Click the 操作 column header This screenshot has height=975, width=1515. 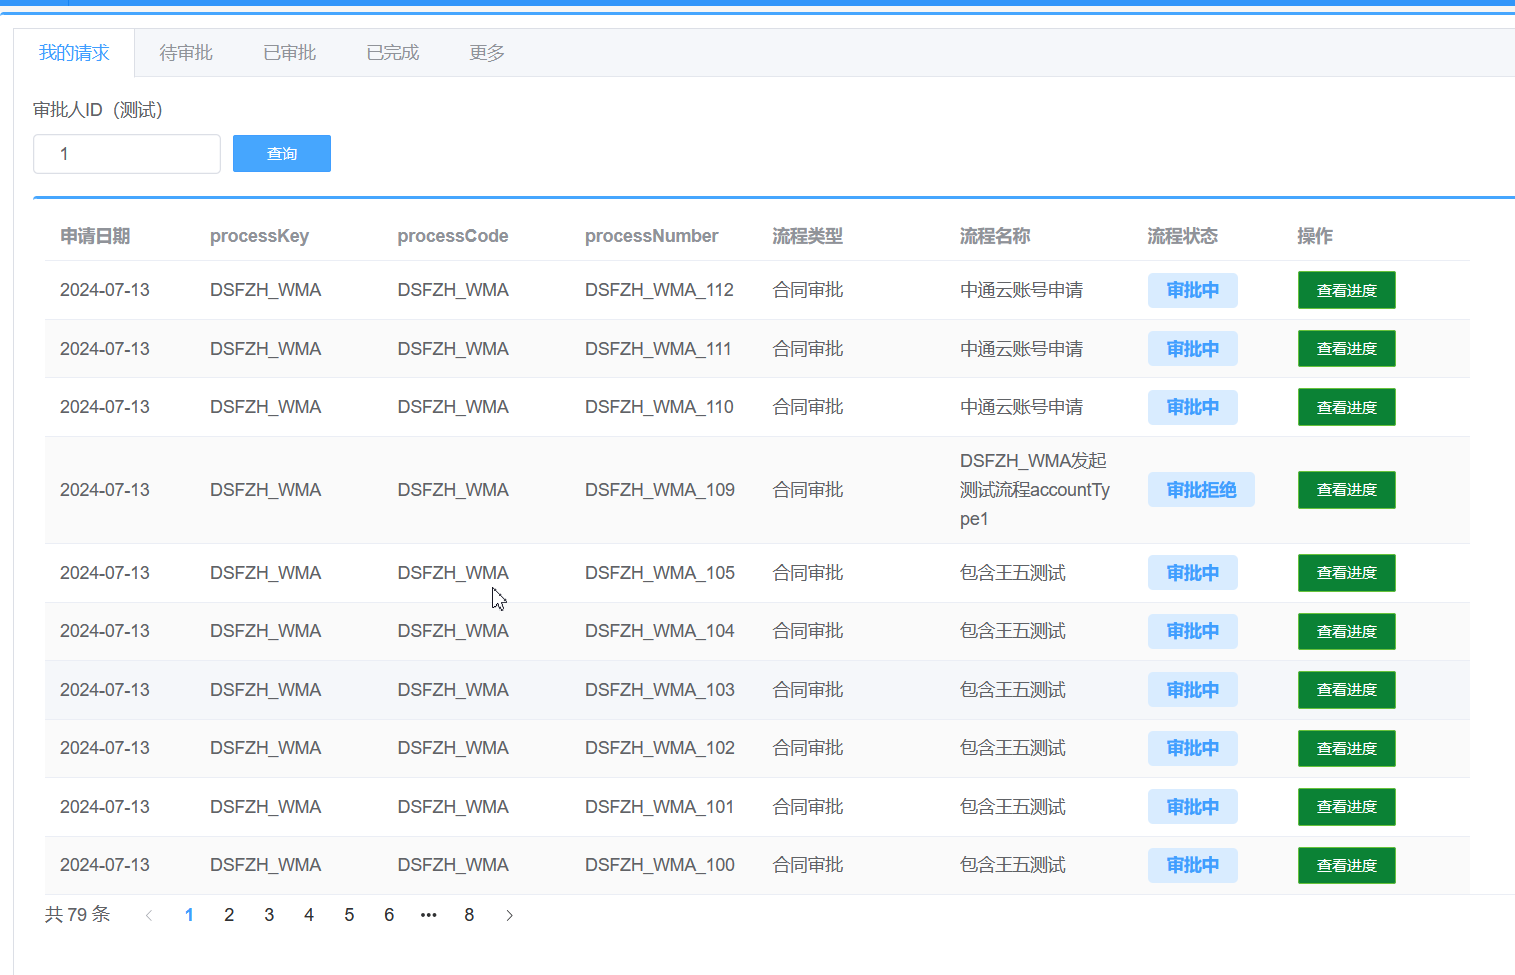[x=1315, y=236]
